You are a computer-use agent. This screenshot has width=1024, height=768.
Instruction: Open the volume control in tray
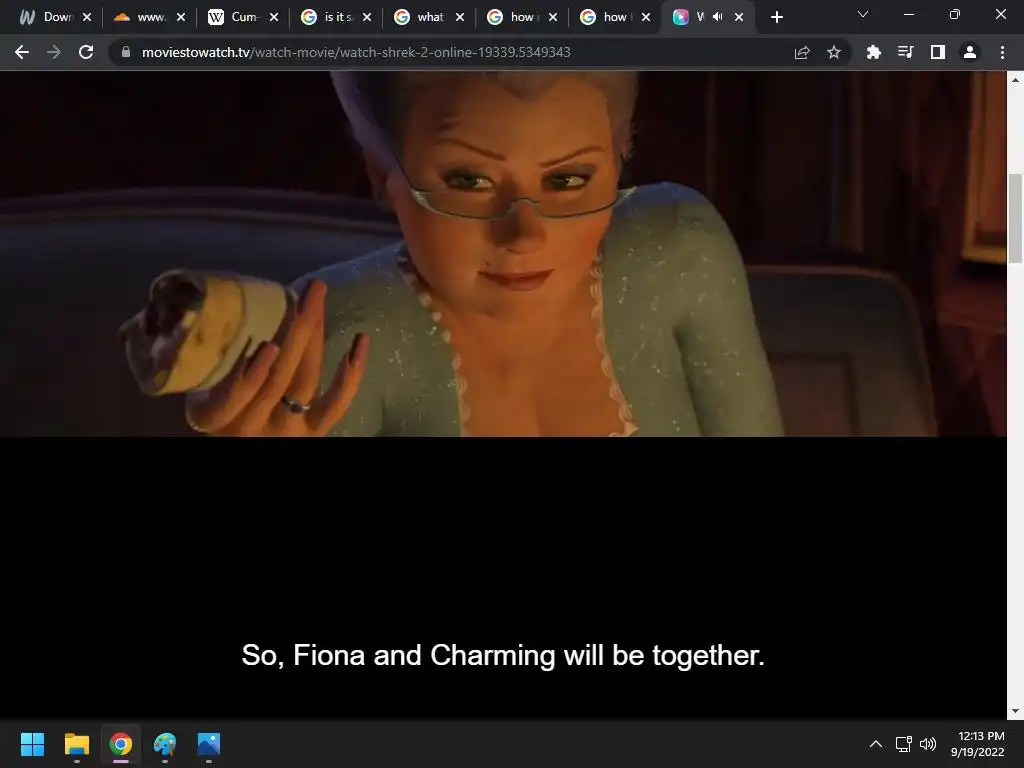(927, 744)
